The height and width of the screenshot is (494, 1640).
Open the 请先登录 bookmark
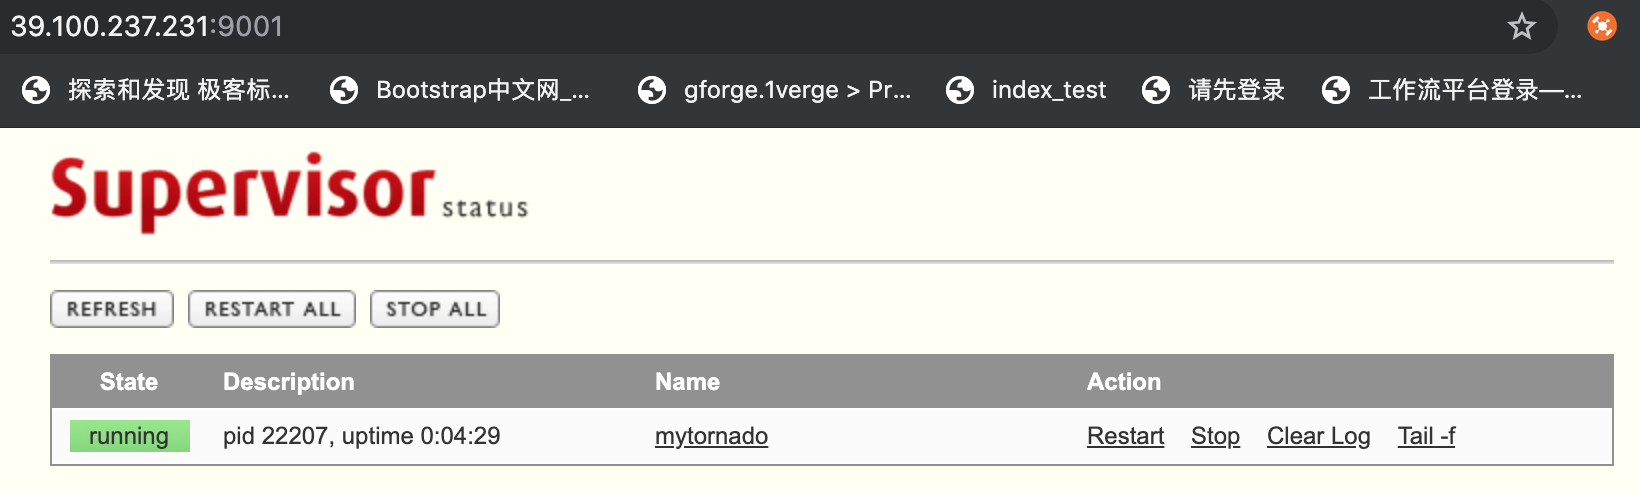click(1236, 90)
